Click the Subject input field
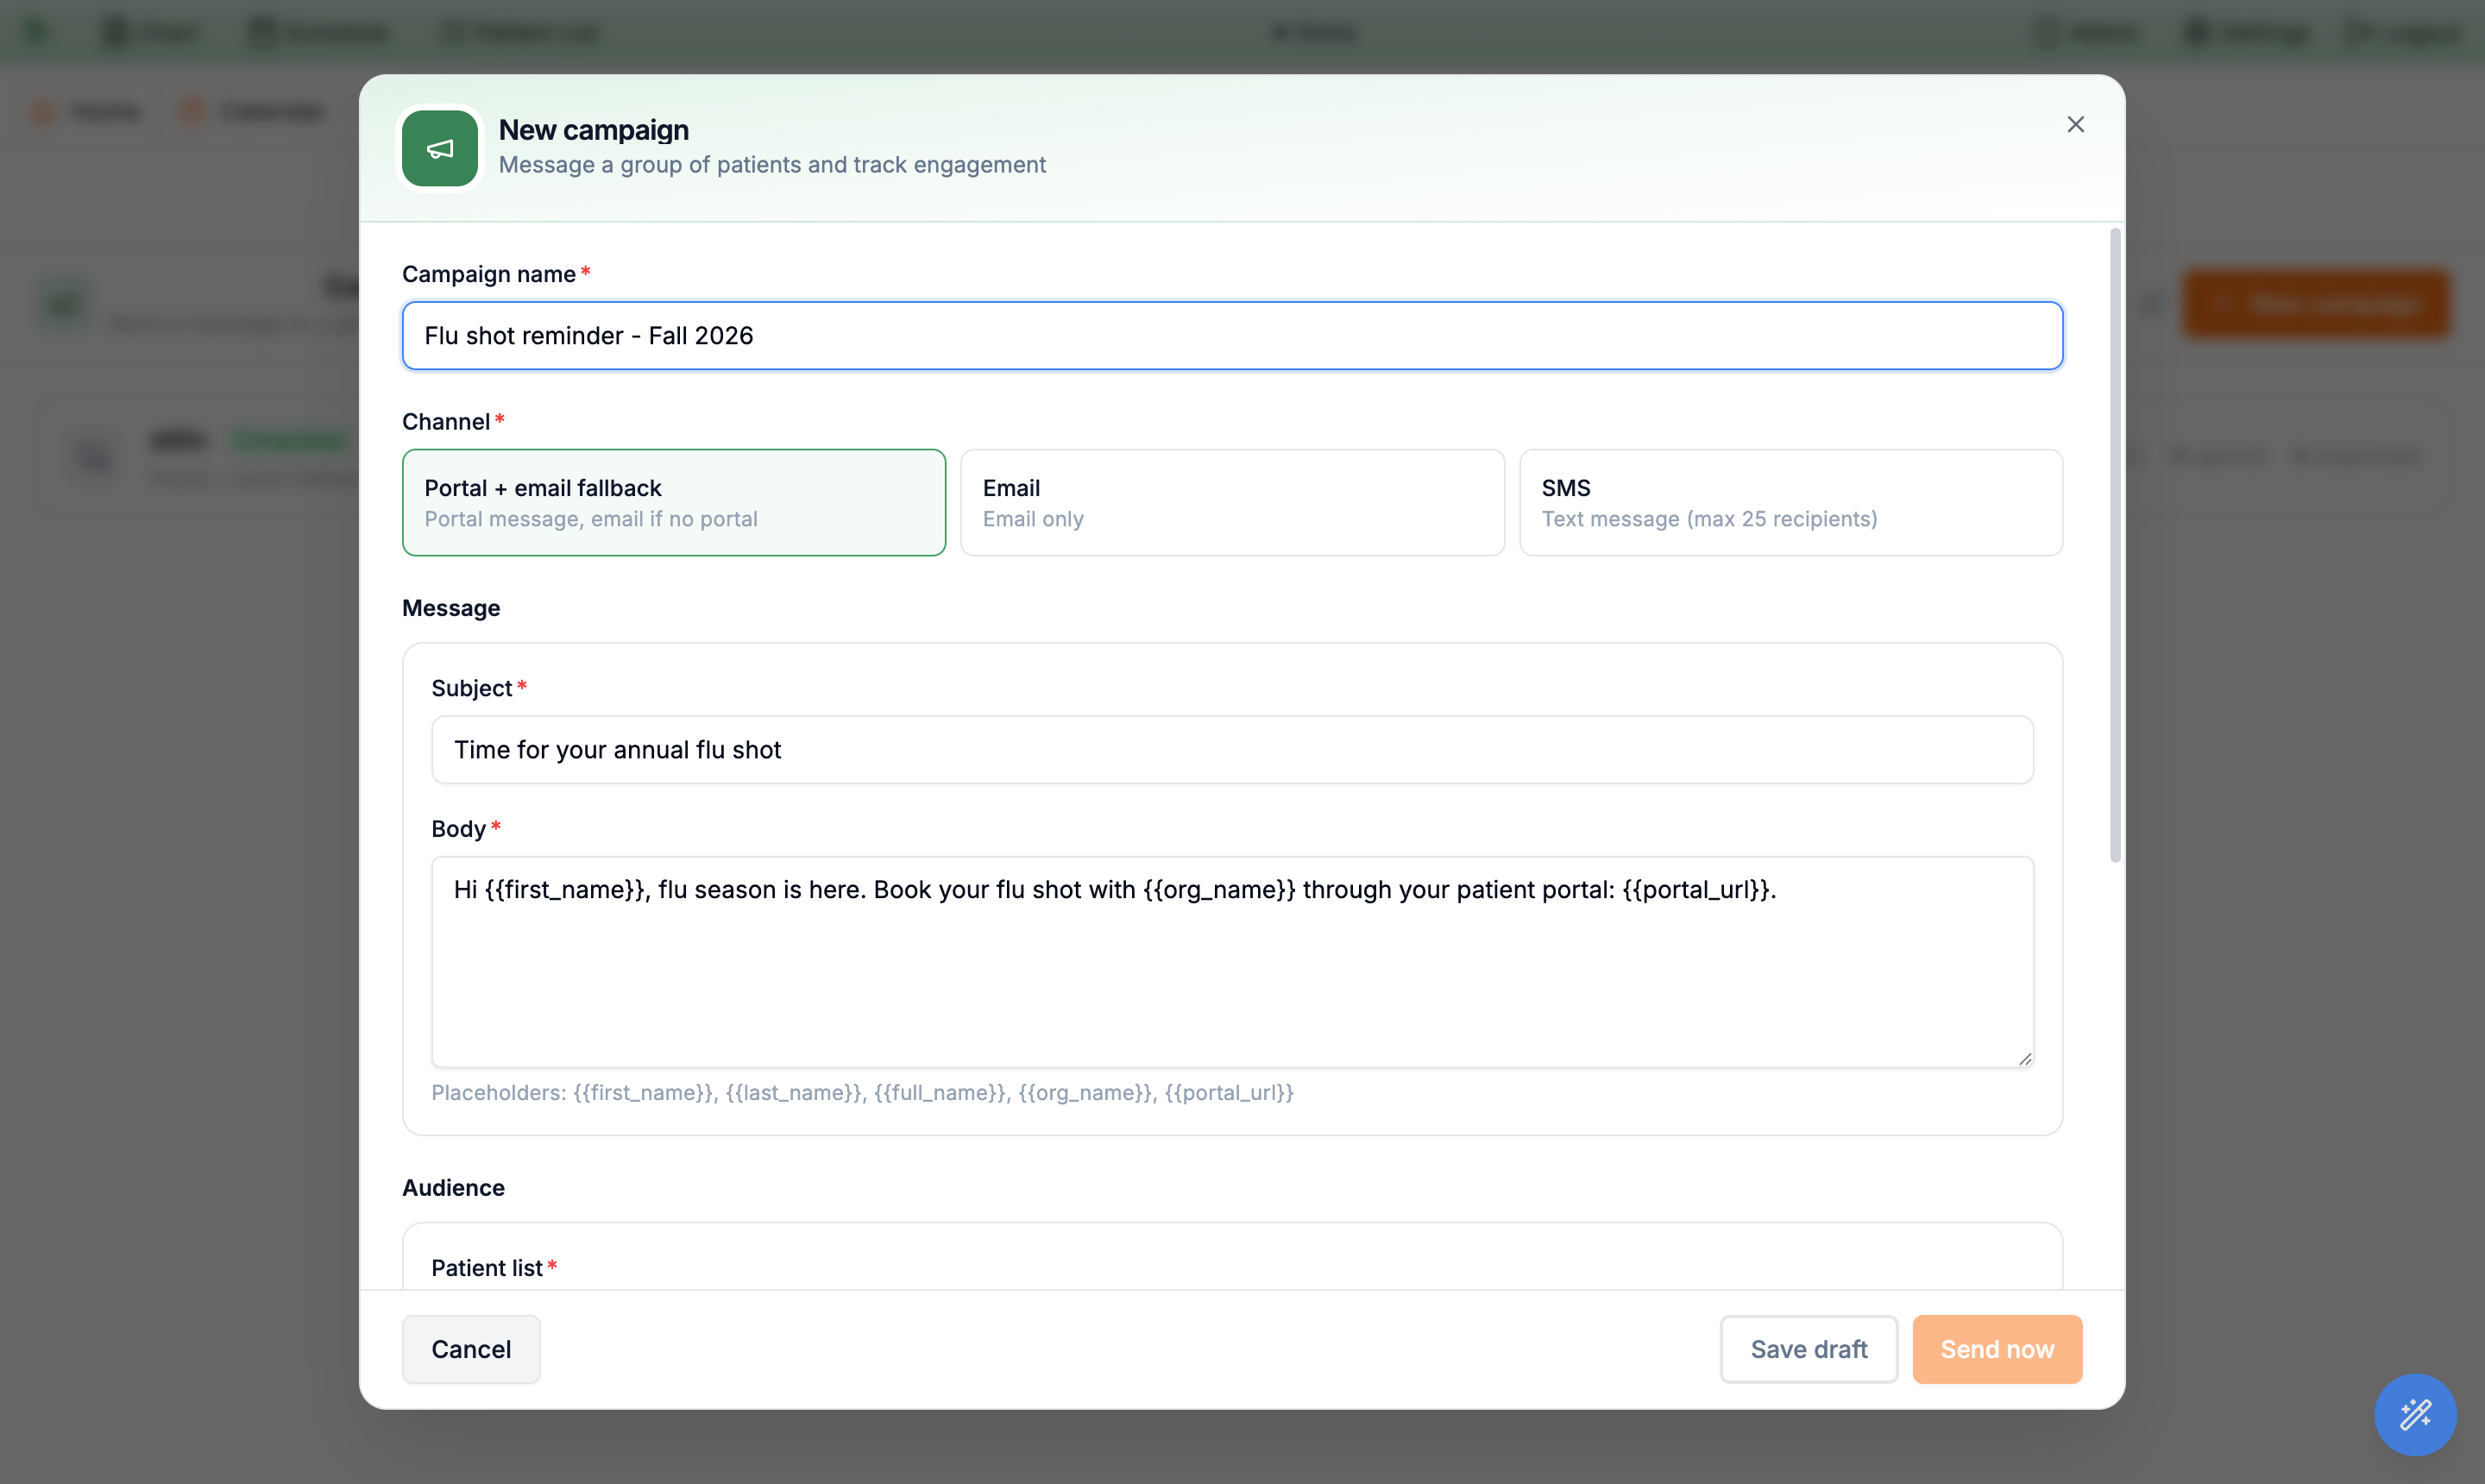This screenshot has height=1484, width=2485. coord(1232,750)
